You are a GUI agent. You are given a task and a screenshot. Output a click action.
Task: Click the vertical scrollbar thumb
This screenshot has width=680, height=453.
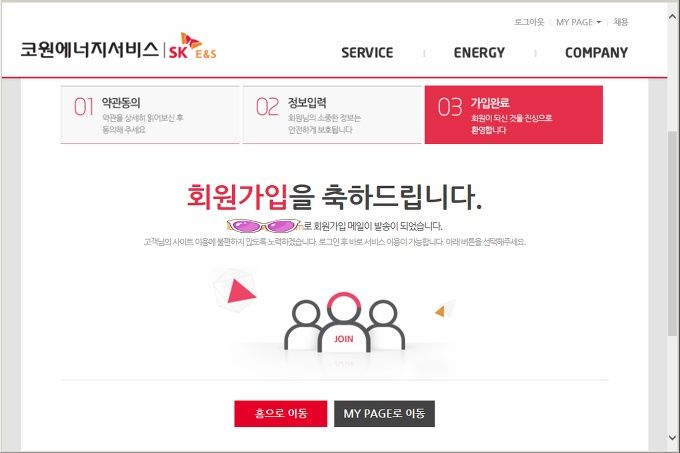673,233
